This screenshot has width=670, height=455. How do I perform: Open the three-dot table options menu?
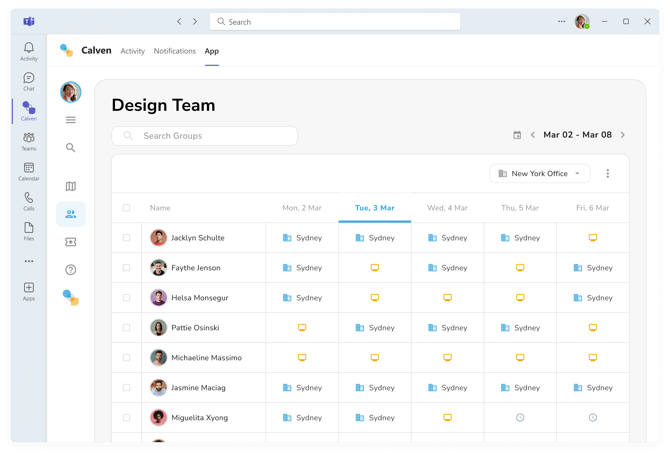pos(607,174)
